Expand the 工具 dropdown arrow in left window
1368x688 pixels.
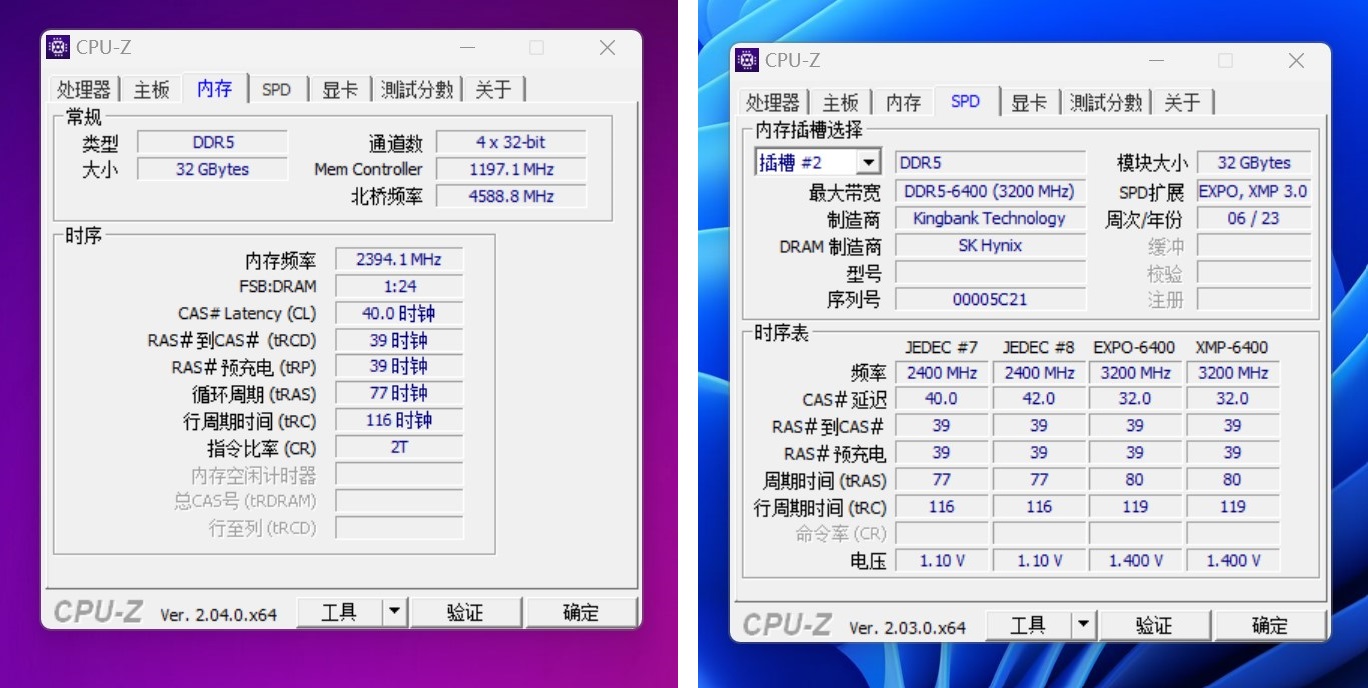click(394, 611)
